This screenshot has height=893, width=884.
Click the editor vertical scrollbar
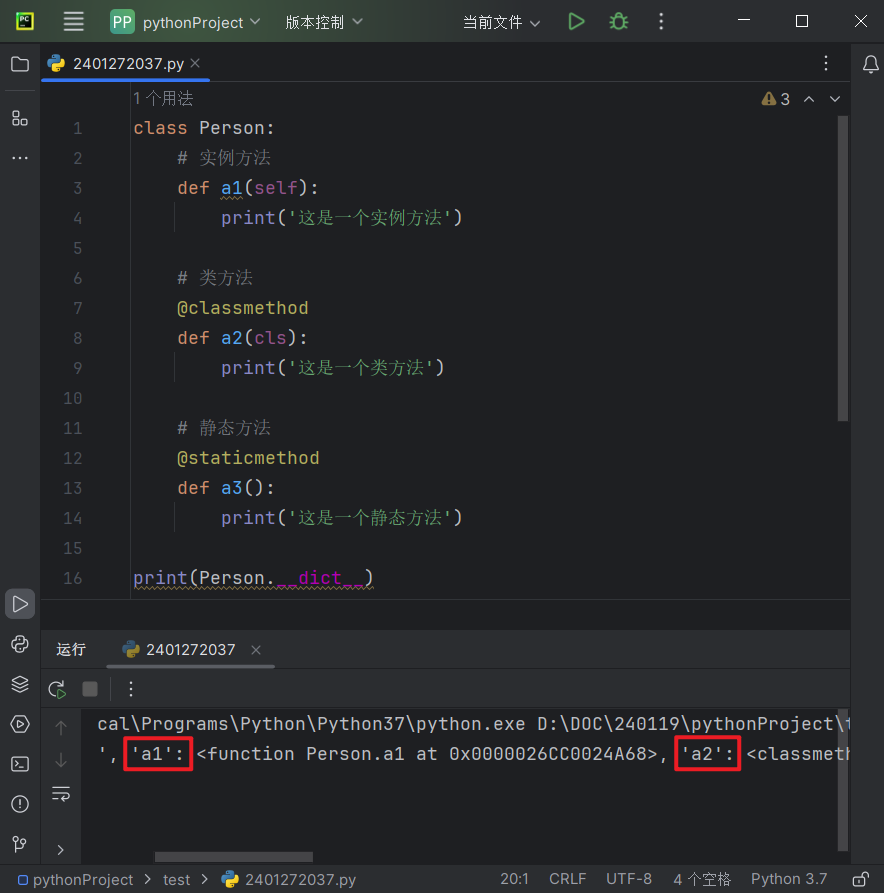(843, 268)
